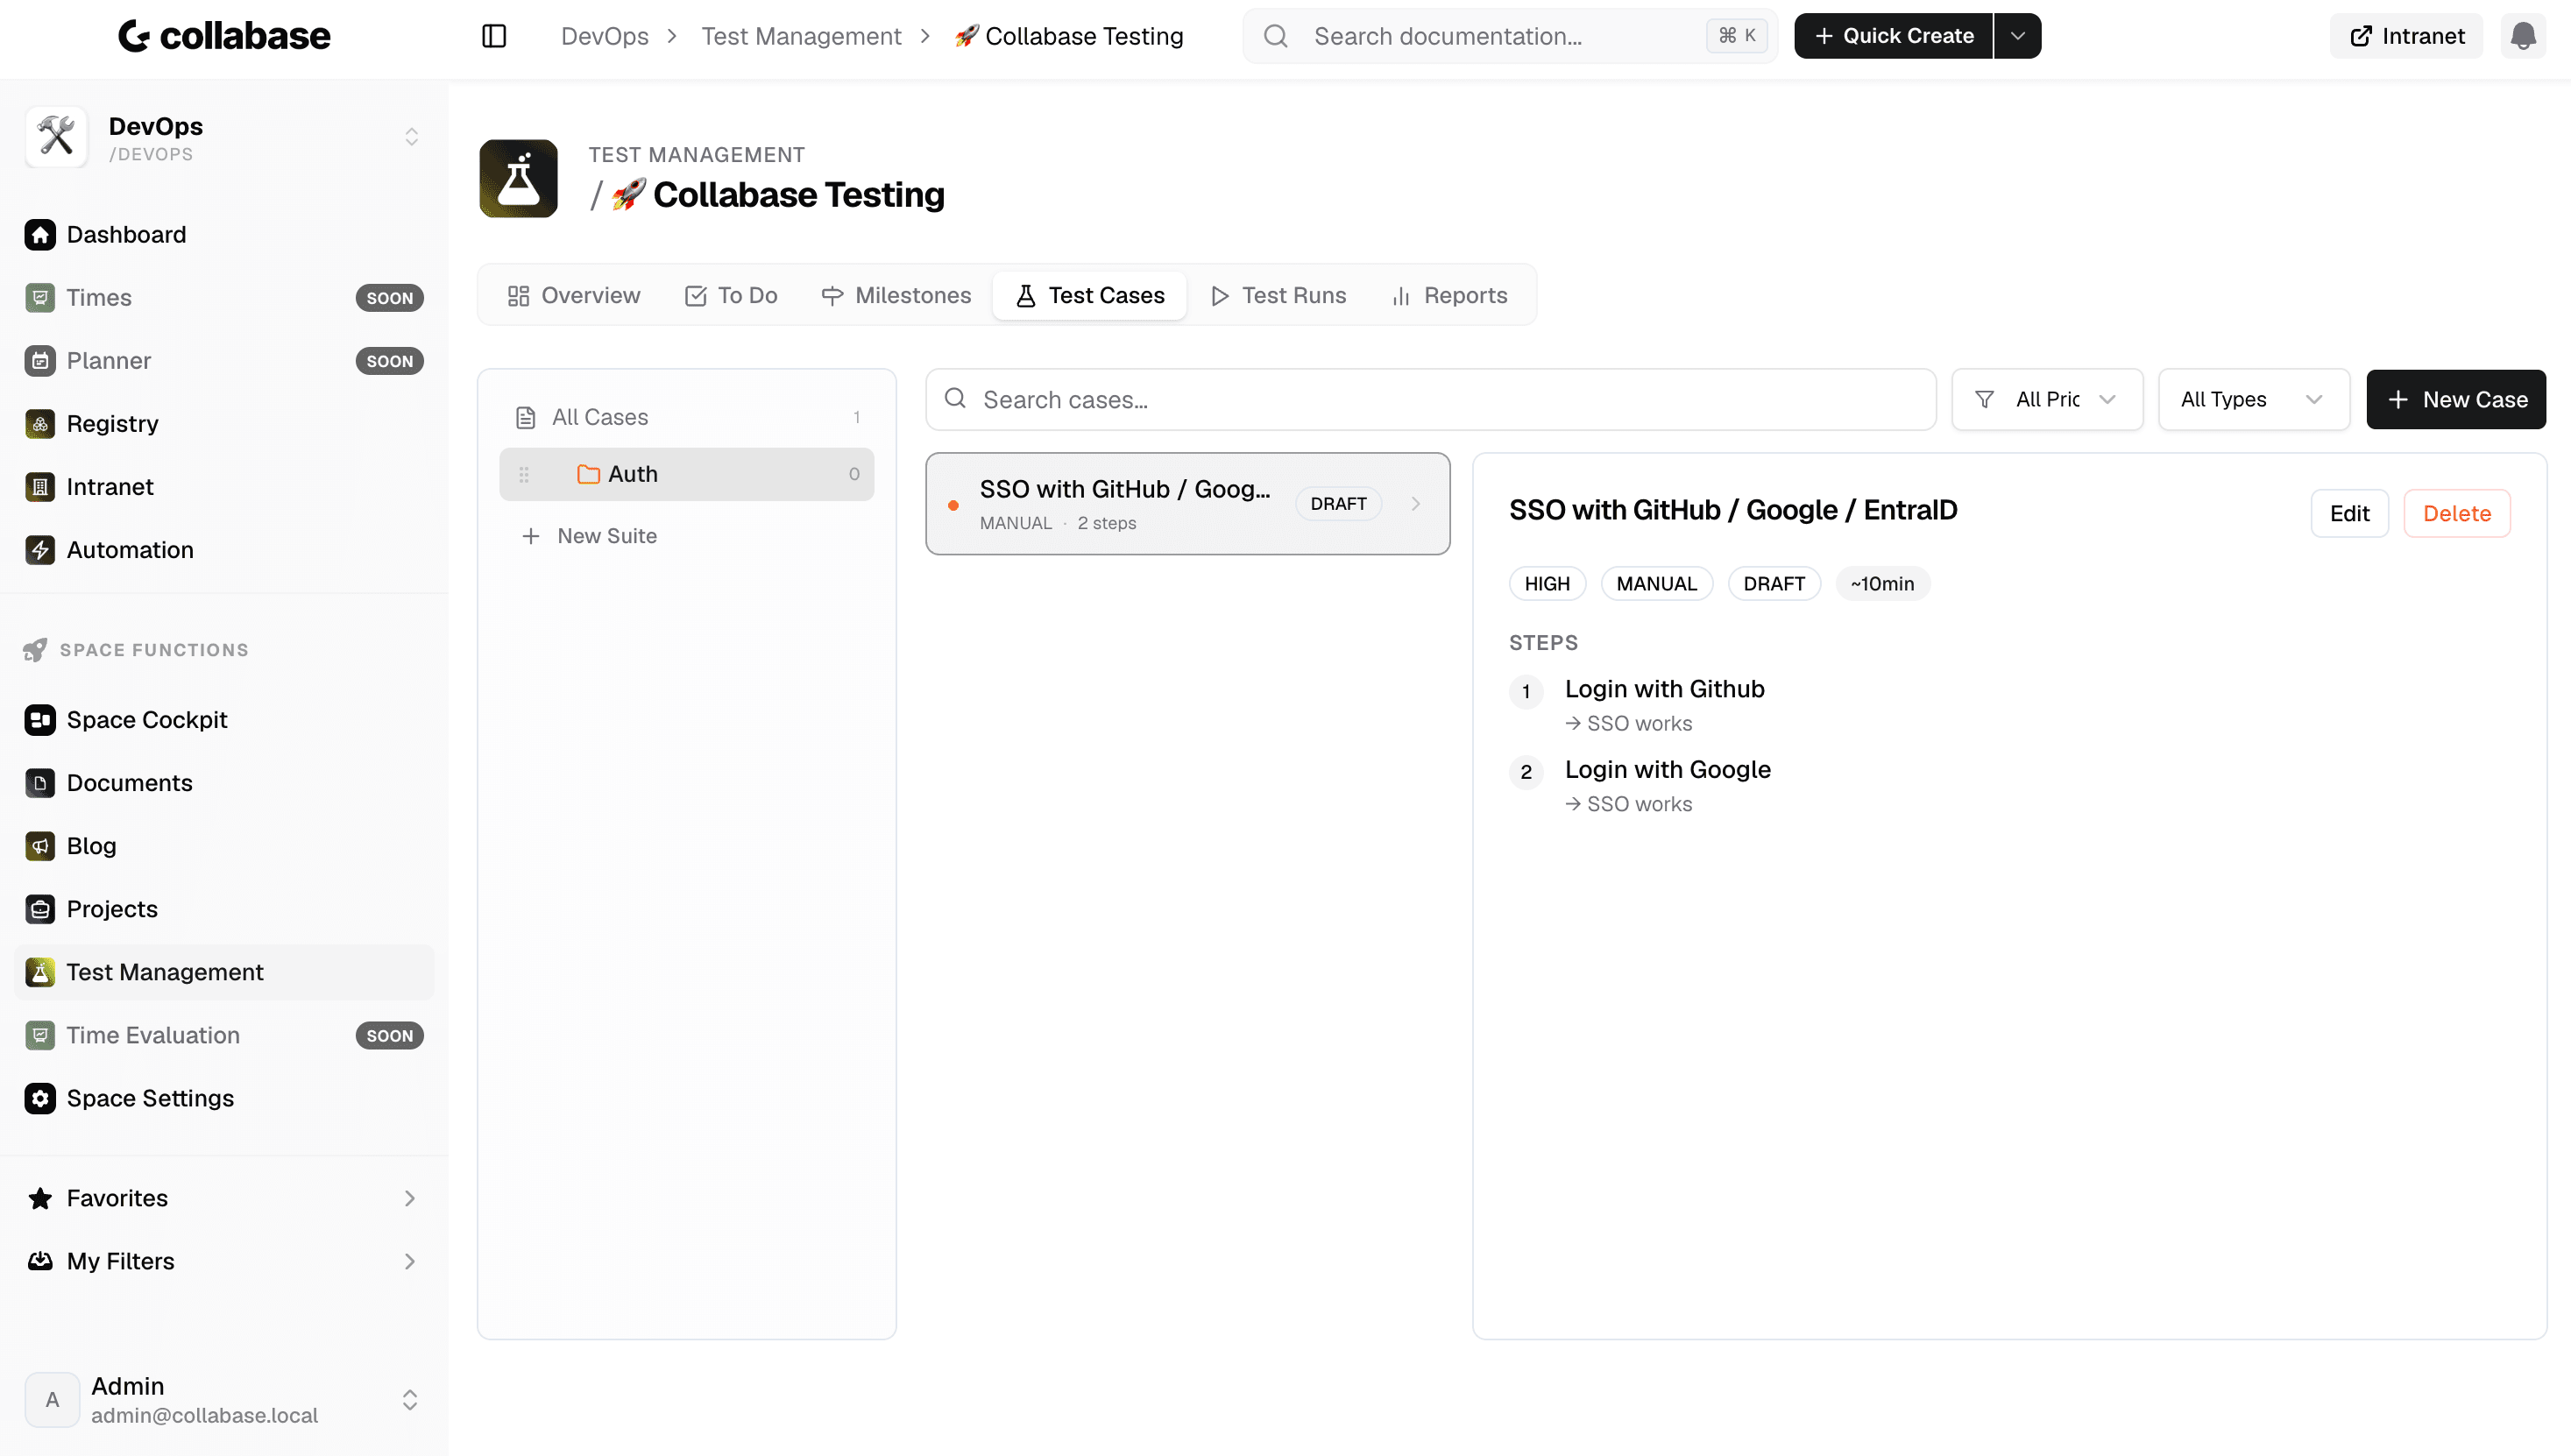The width and height of the screenshot is (2571, 1456).
Task: Click the collabase logo
Action: 224,36
